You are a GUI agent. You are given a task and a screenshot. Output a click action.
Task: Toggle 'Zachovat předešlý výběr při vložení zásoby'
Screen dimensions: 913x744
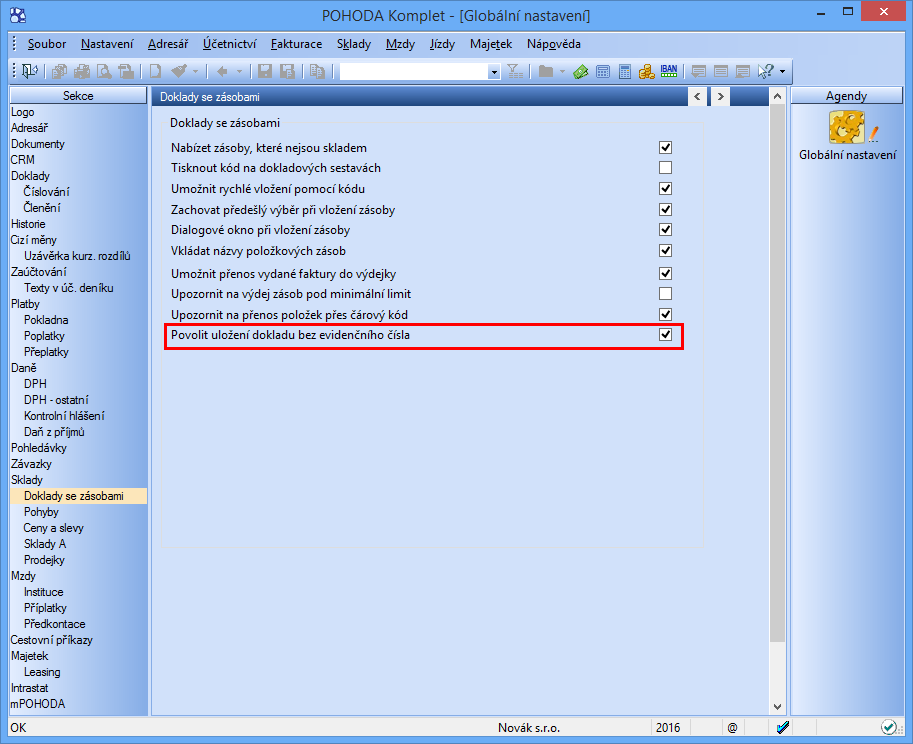click(666, 210)
